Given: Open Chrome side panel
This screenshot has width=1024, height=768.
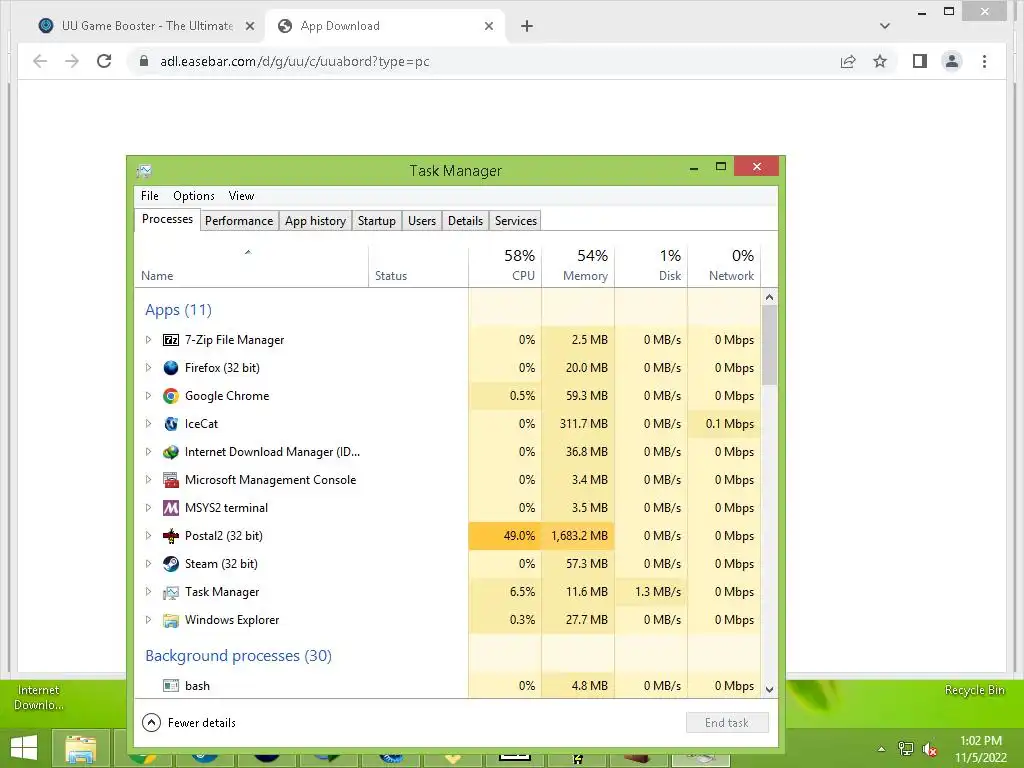Looking at the screenshot, I should pos(920,61).
